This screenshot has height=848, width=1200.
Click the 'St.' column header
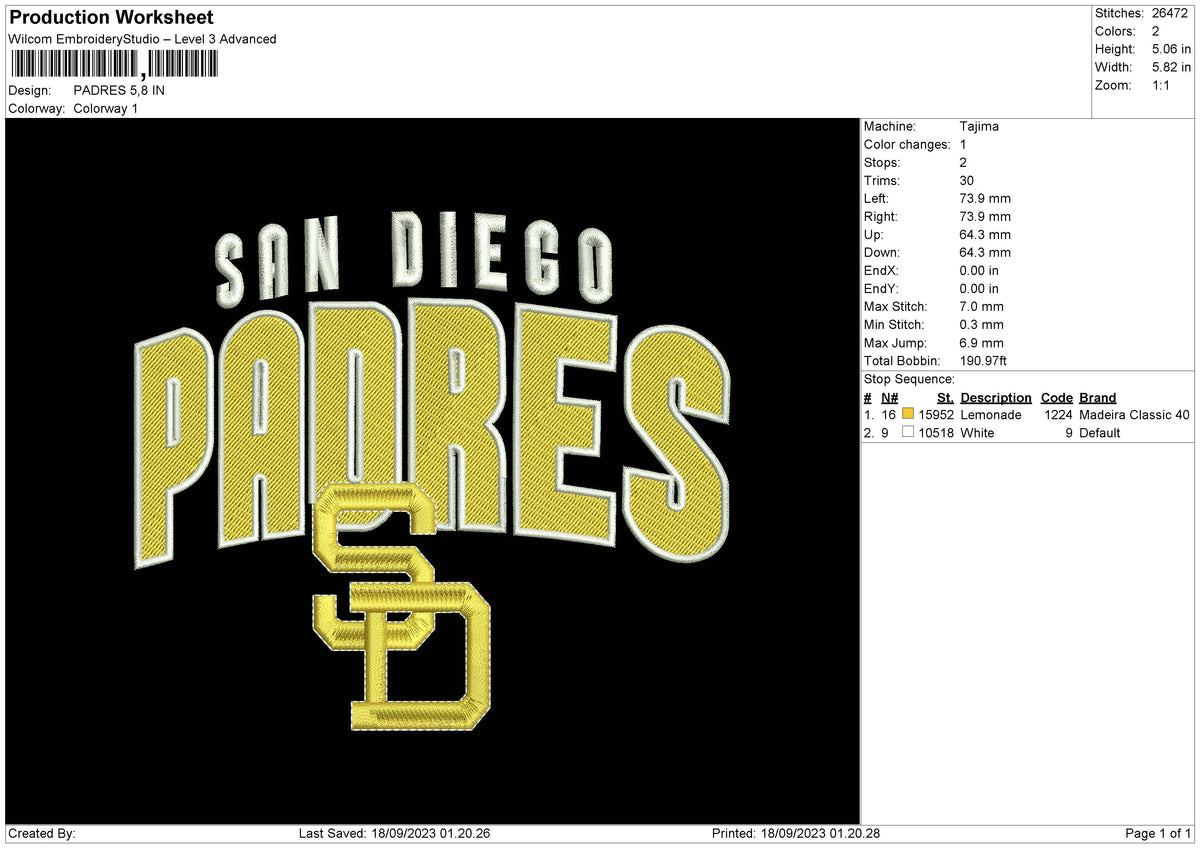tap(945, 397)
